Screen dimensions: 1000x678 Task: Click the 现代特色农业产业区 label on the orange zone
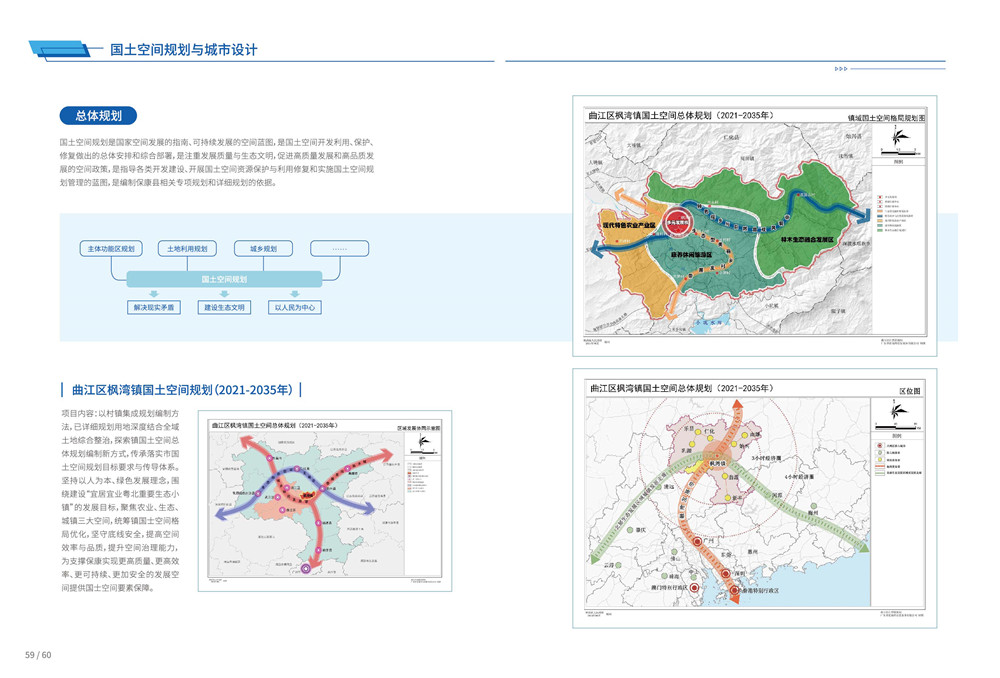[629, 225]
